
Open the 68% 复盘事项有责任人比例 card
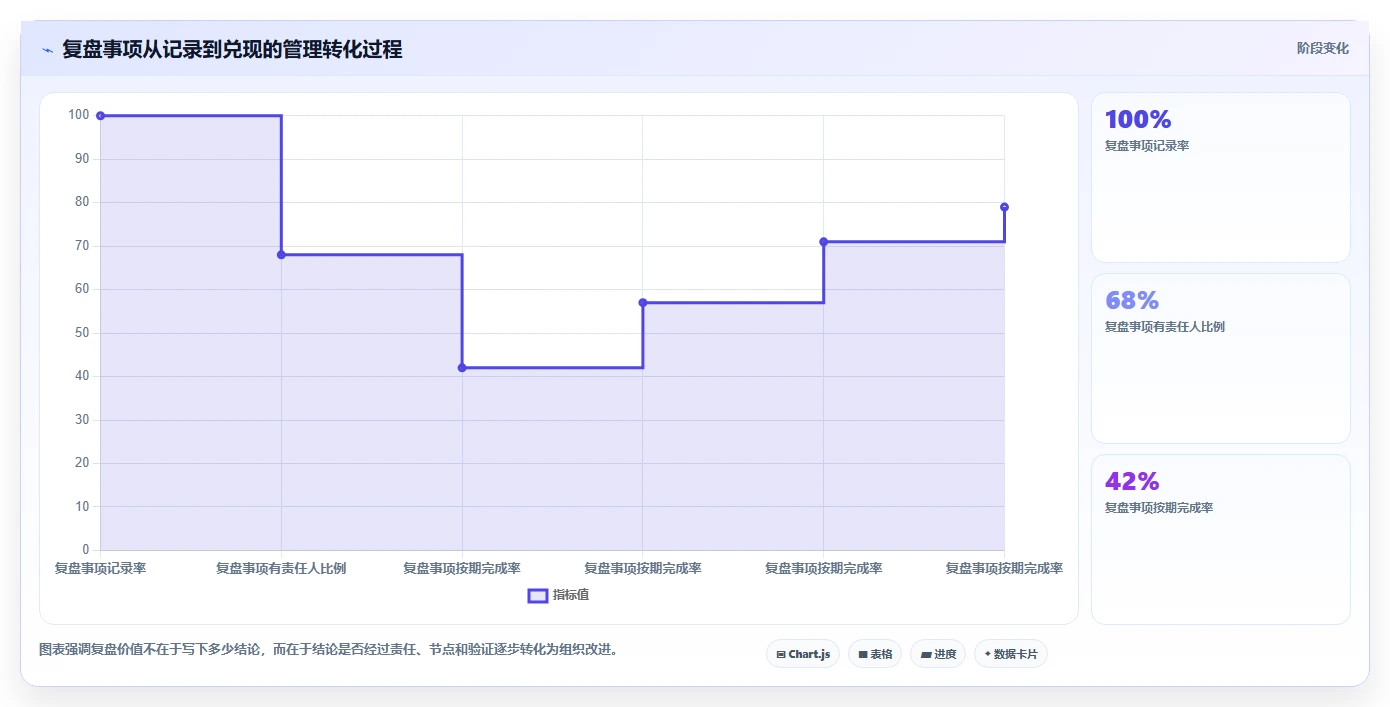pyautogui.click(x=1220, y=358)
